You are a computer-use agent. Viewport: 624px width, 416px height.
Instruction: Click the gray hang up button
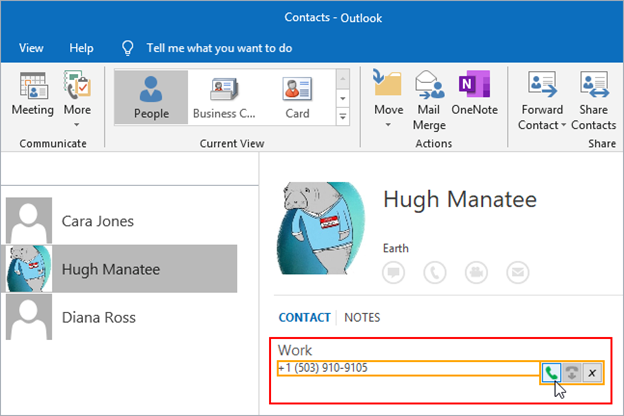(x=572, y=373)
